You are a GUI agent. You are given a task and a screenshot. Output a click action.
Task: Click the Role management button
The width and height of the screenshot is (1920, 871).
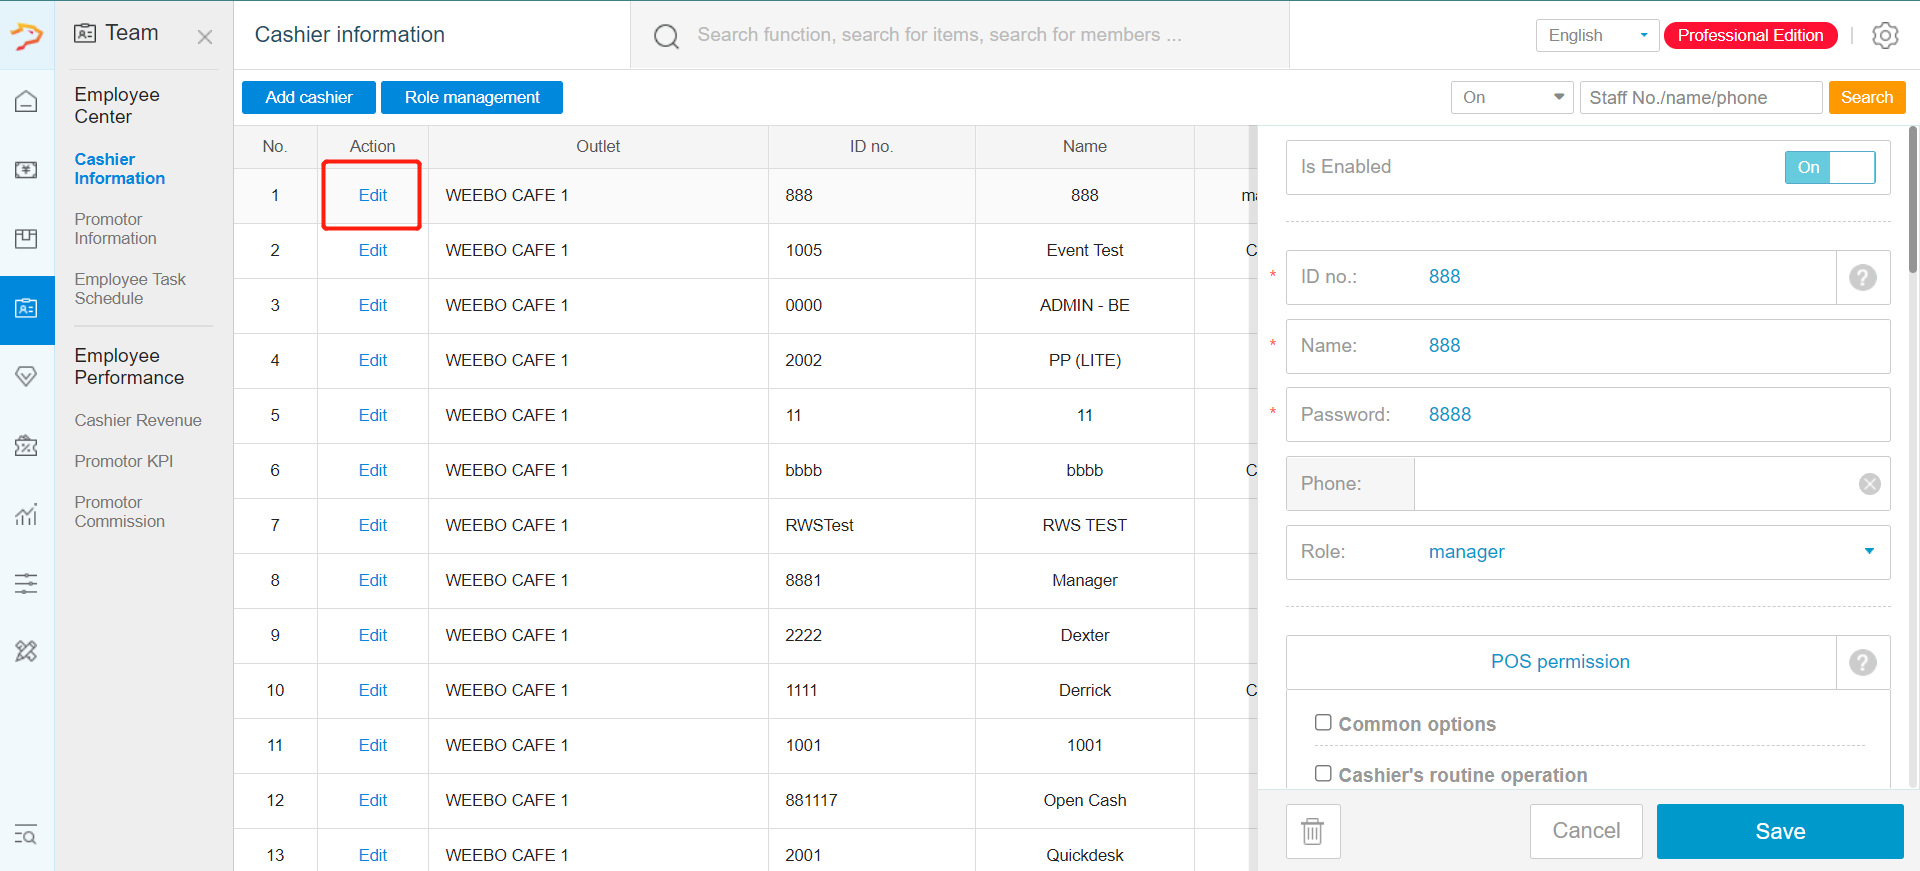(x=472, y=97)
